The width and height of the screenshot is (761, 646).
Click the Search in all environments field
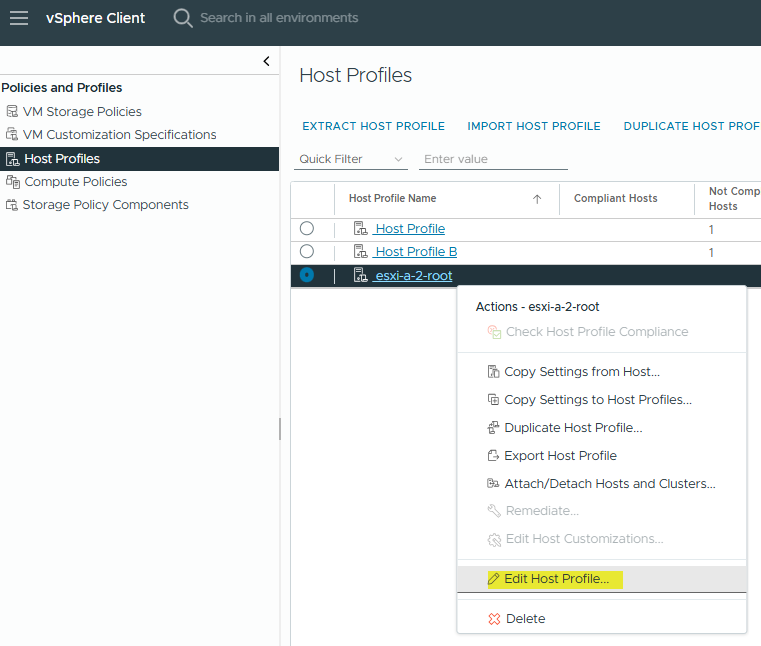click(279, 18)
